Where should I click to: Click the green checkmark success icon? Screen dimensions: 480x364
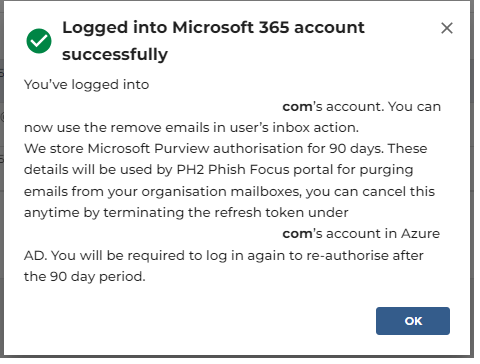coord(39,41)
